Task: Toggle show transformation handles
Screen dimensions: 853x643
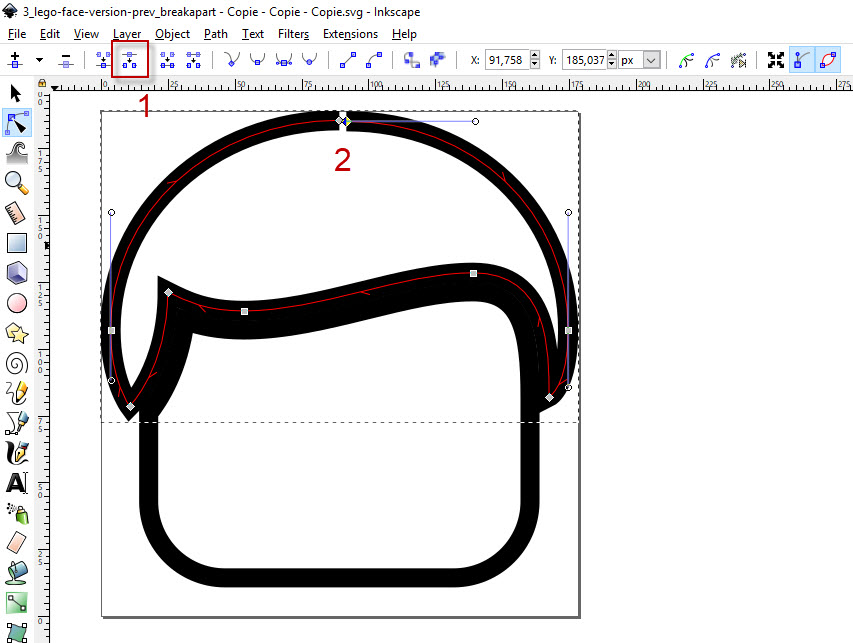Action: click(776, 60)
